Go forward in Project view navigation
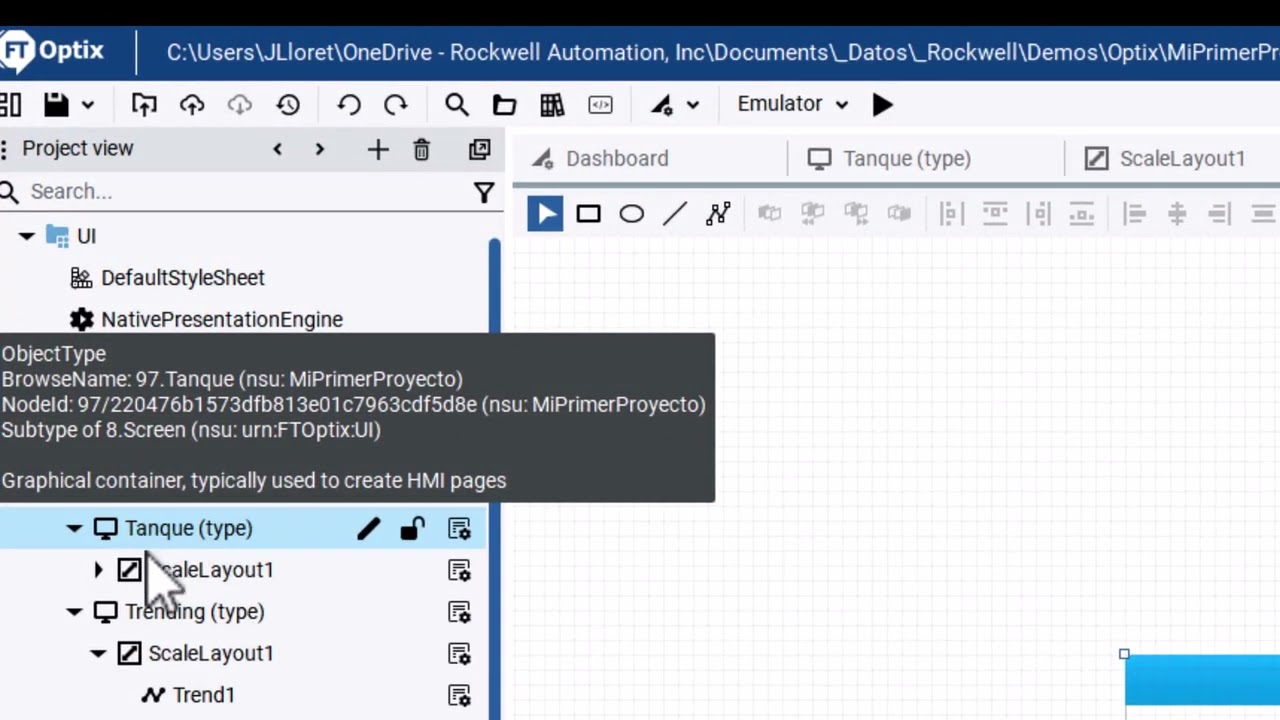This screenshot has height=720, width=1280. pyautogui.click(x=319, y=149)
